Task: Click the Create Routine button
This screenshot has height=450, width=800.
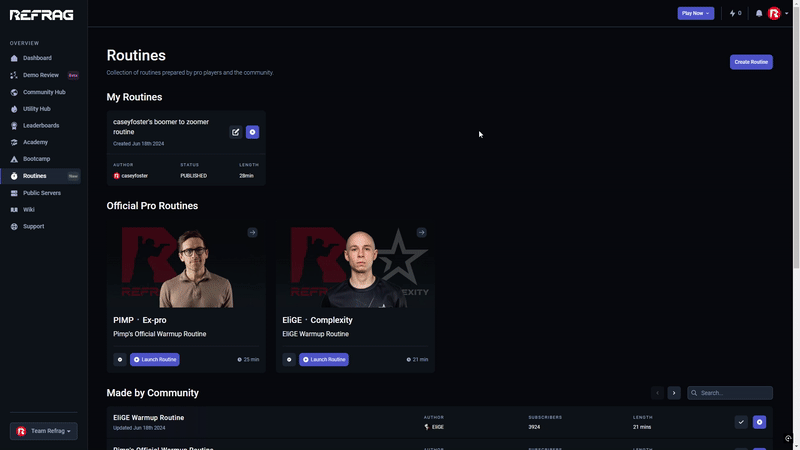Action: [751, 62]
